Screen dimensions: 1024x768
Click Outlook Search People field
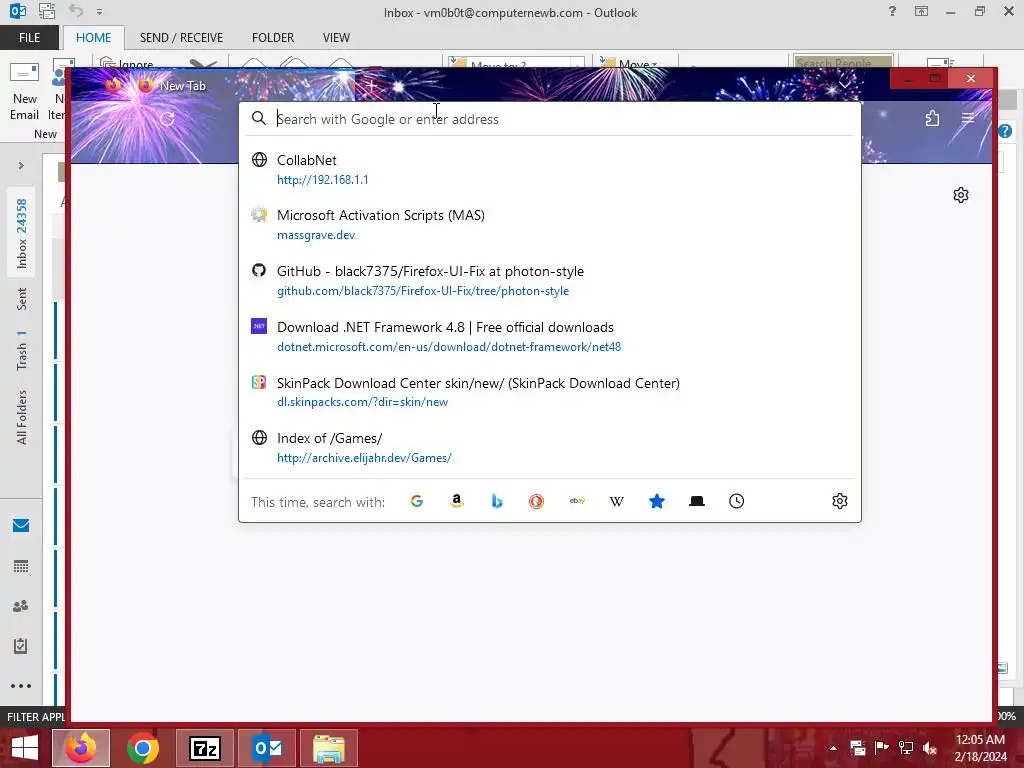(842, 62)
